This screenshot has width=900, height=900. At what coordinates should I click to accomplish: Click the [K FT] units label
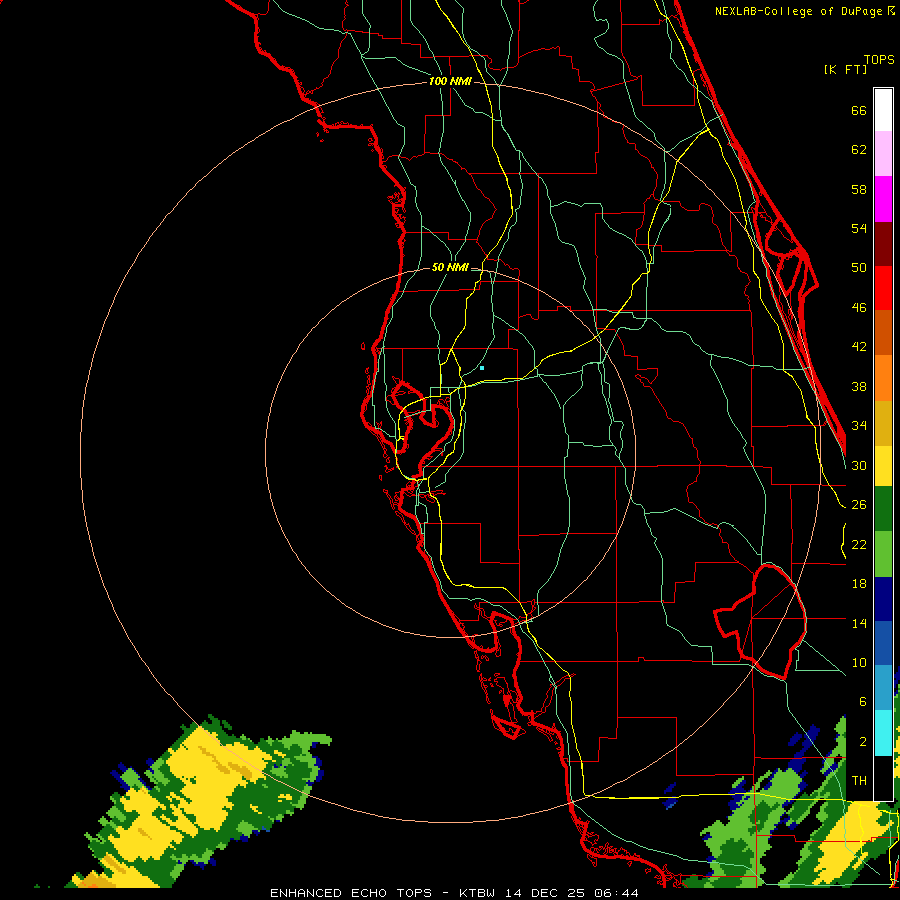pyautogui.click(x=845, y=69)
